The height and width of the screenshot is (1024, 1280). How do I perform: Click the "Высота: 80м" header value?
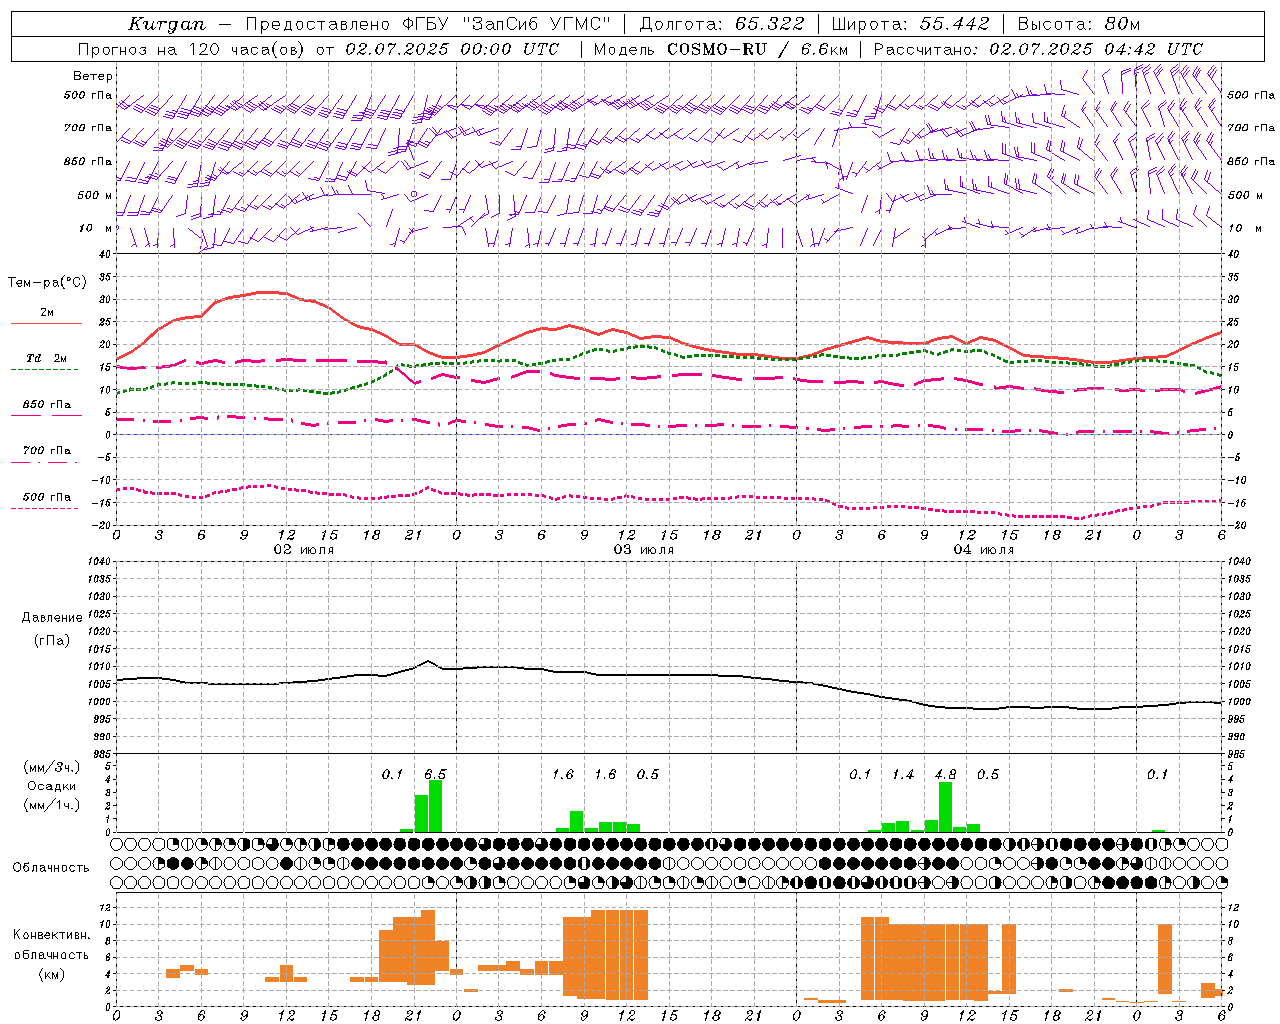click(x=1079, y=24)
